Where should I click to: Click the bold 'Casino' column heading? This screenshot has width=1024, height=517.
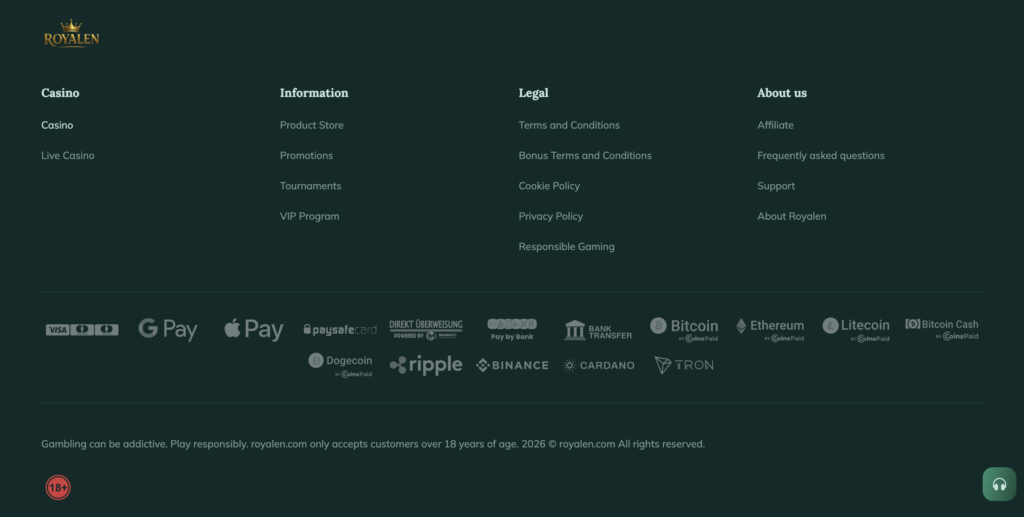(x=60, y=93)
